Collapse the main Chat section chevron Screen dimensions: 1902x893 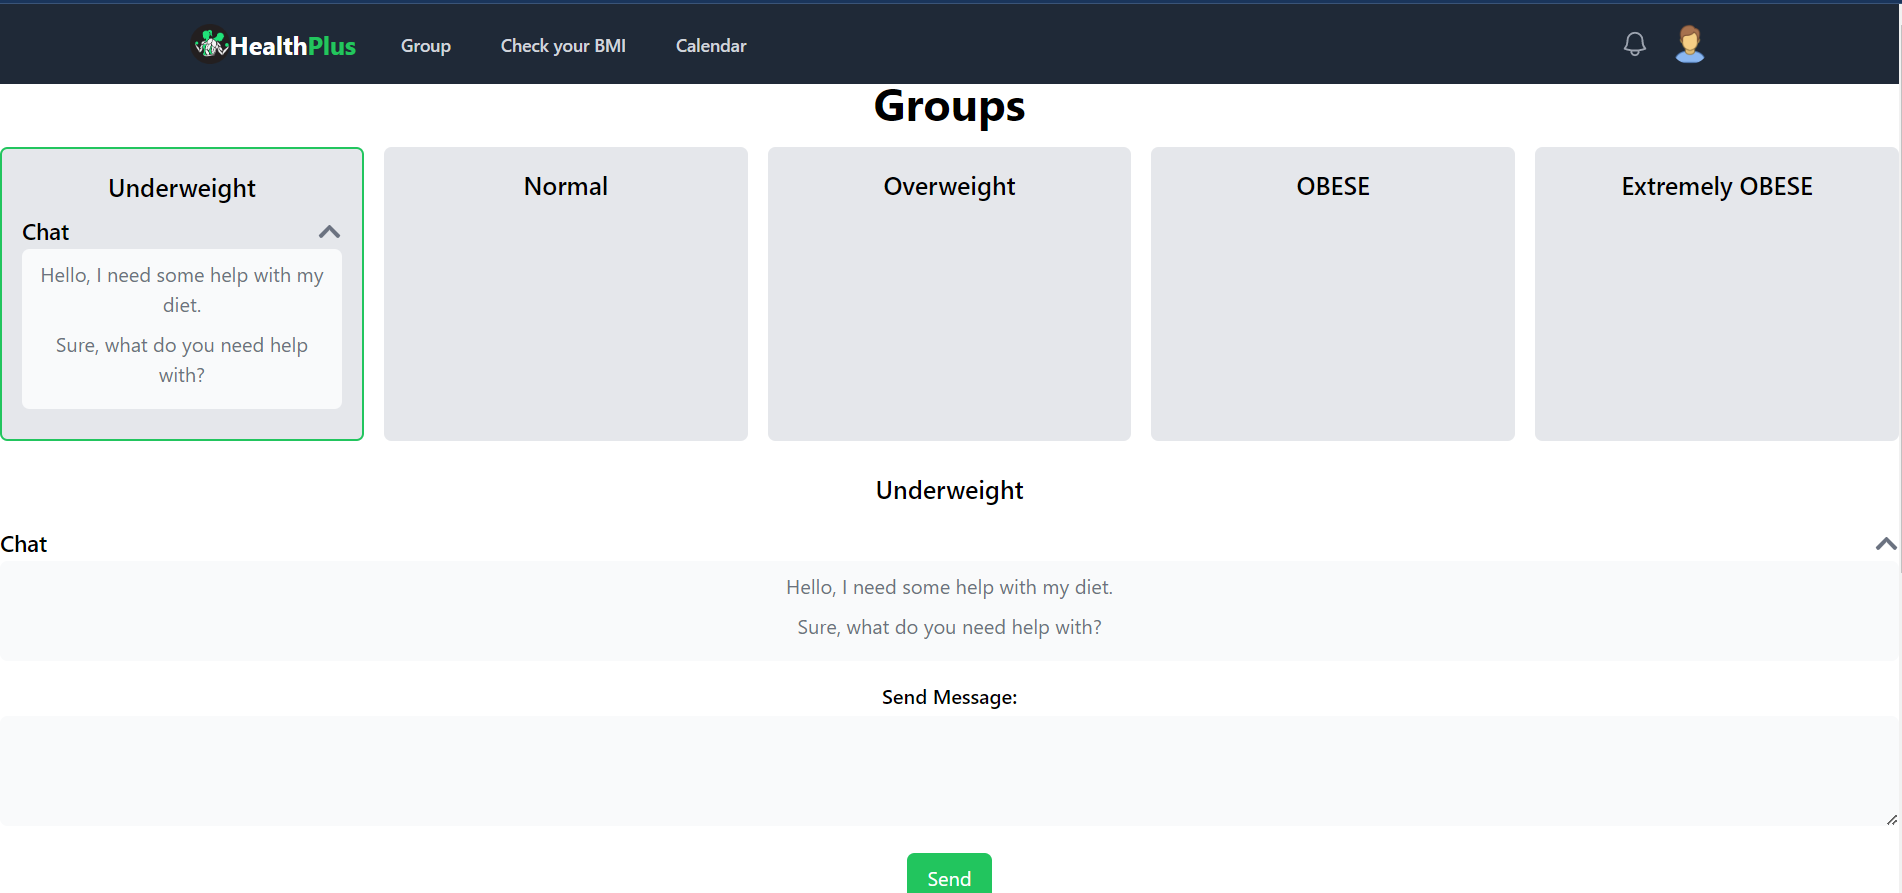[x=1885, y=544]
